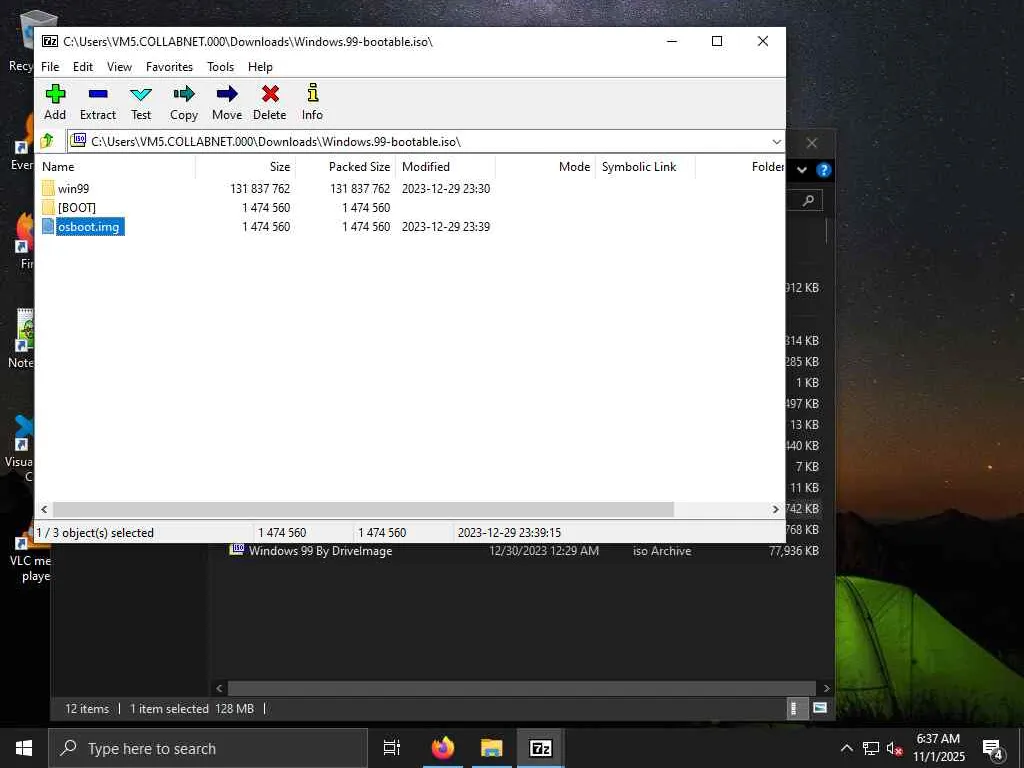The width and height of the screenshot is (1024, 768).
Task: Open the Info toolbar icon
Action: 313,93
